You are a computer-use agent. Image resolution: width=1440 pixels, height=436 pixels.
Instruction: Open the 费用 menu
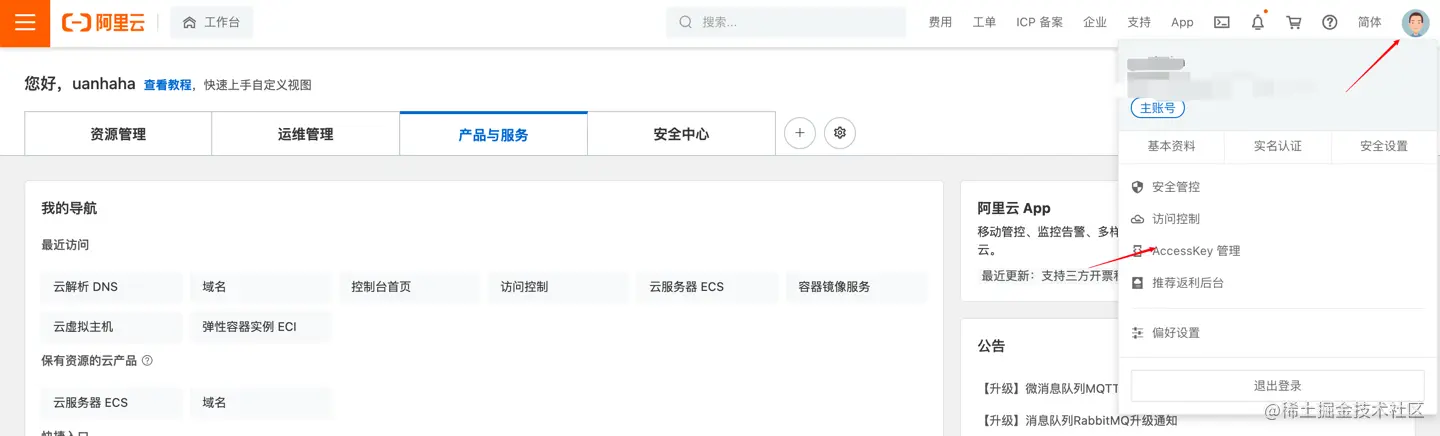pyautogui.click(x=940, y=22)
